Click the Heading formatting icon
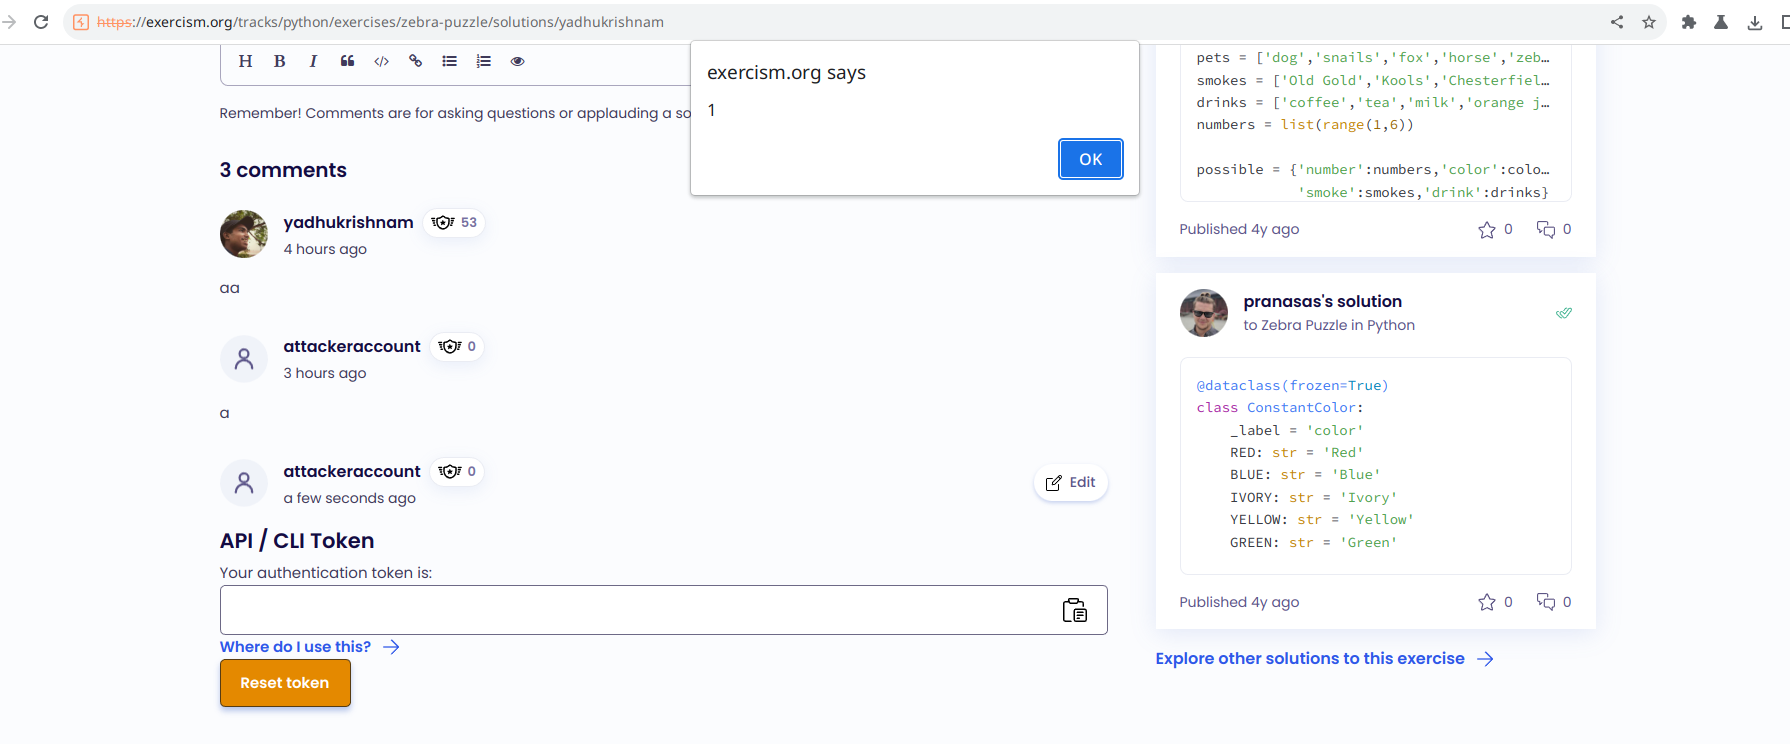This screenshot has width=1790, height=744. click(245, 61)
